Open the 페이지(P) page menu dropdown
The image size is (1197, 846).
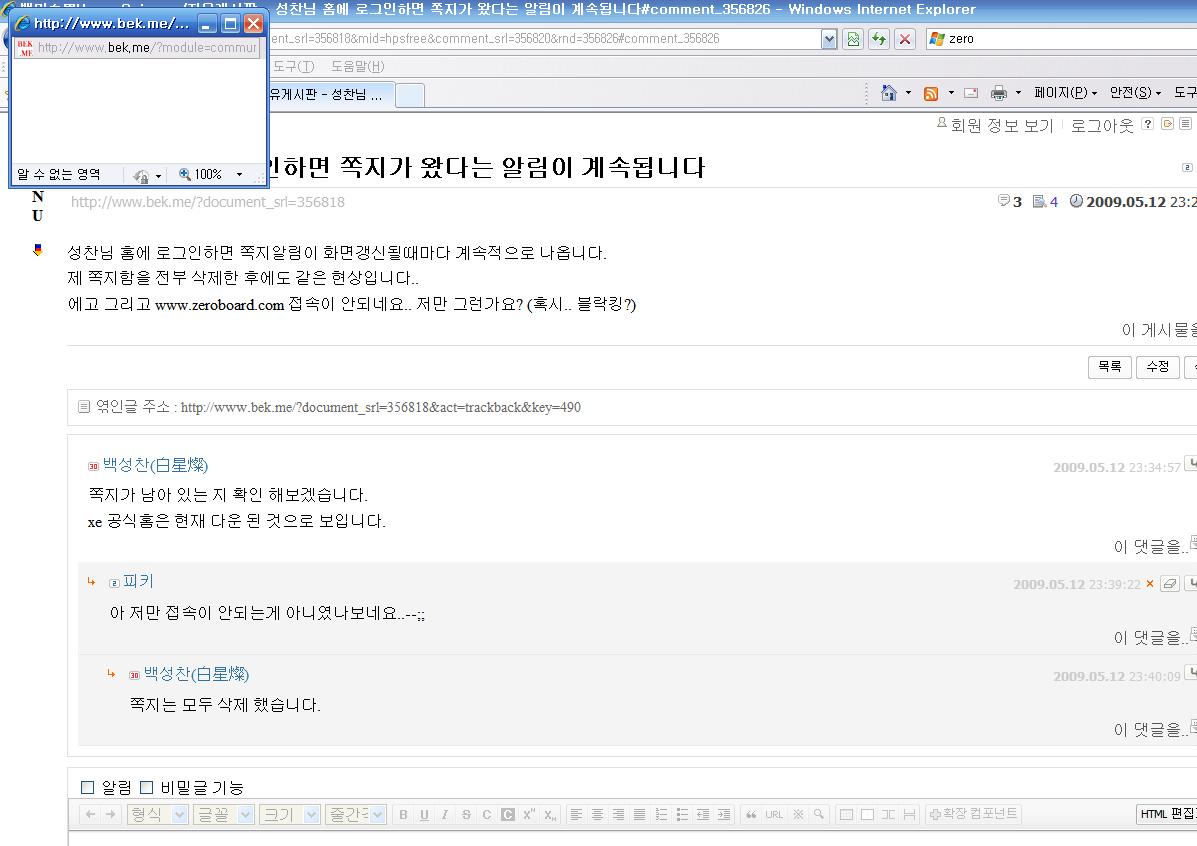(x=1066, y=93)
